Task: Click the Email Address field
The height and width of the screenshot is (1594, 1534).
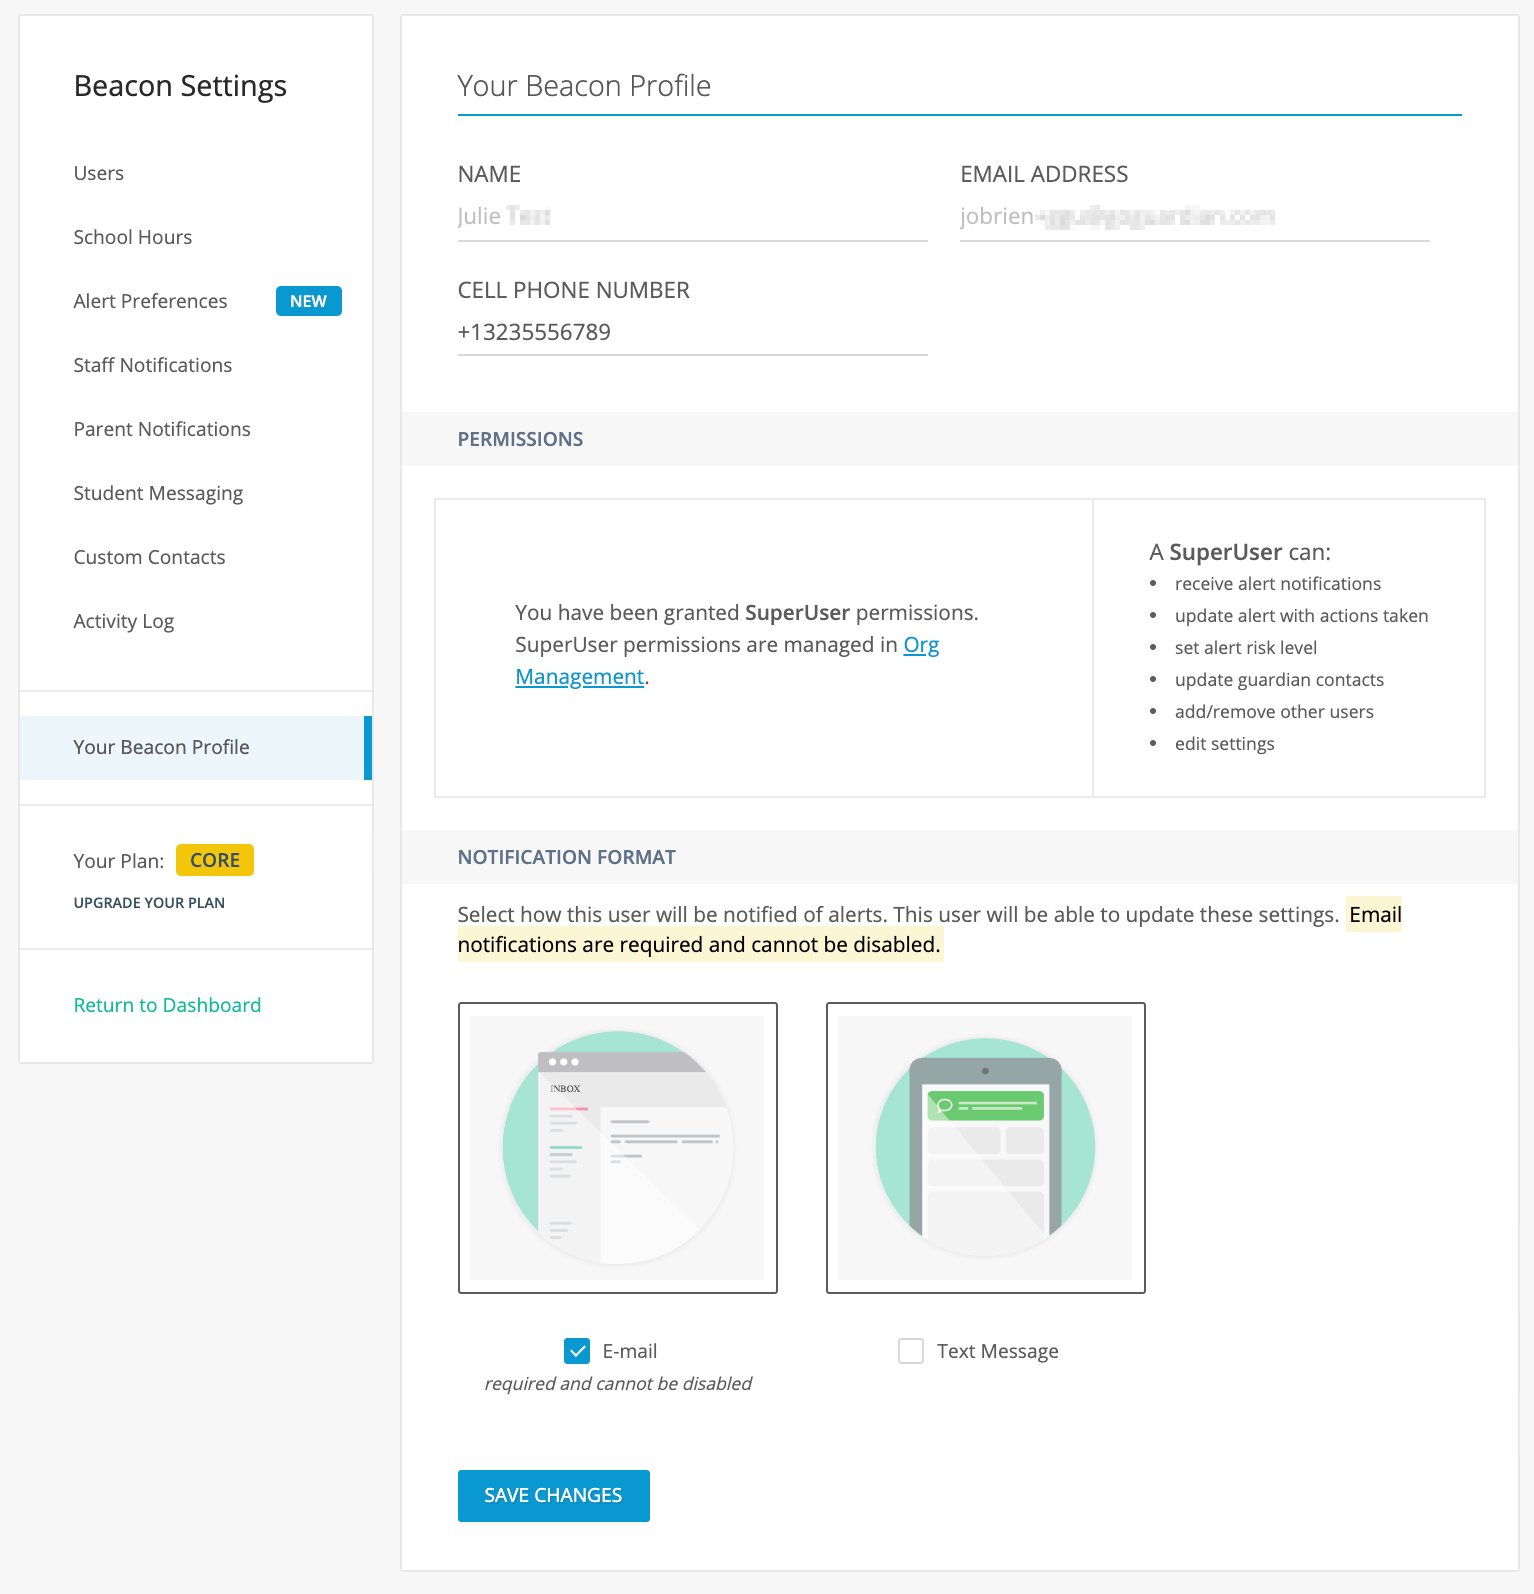Action: (x=1194, y=217)
